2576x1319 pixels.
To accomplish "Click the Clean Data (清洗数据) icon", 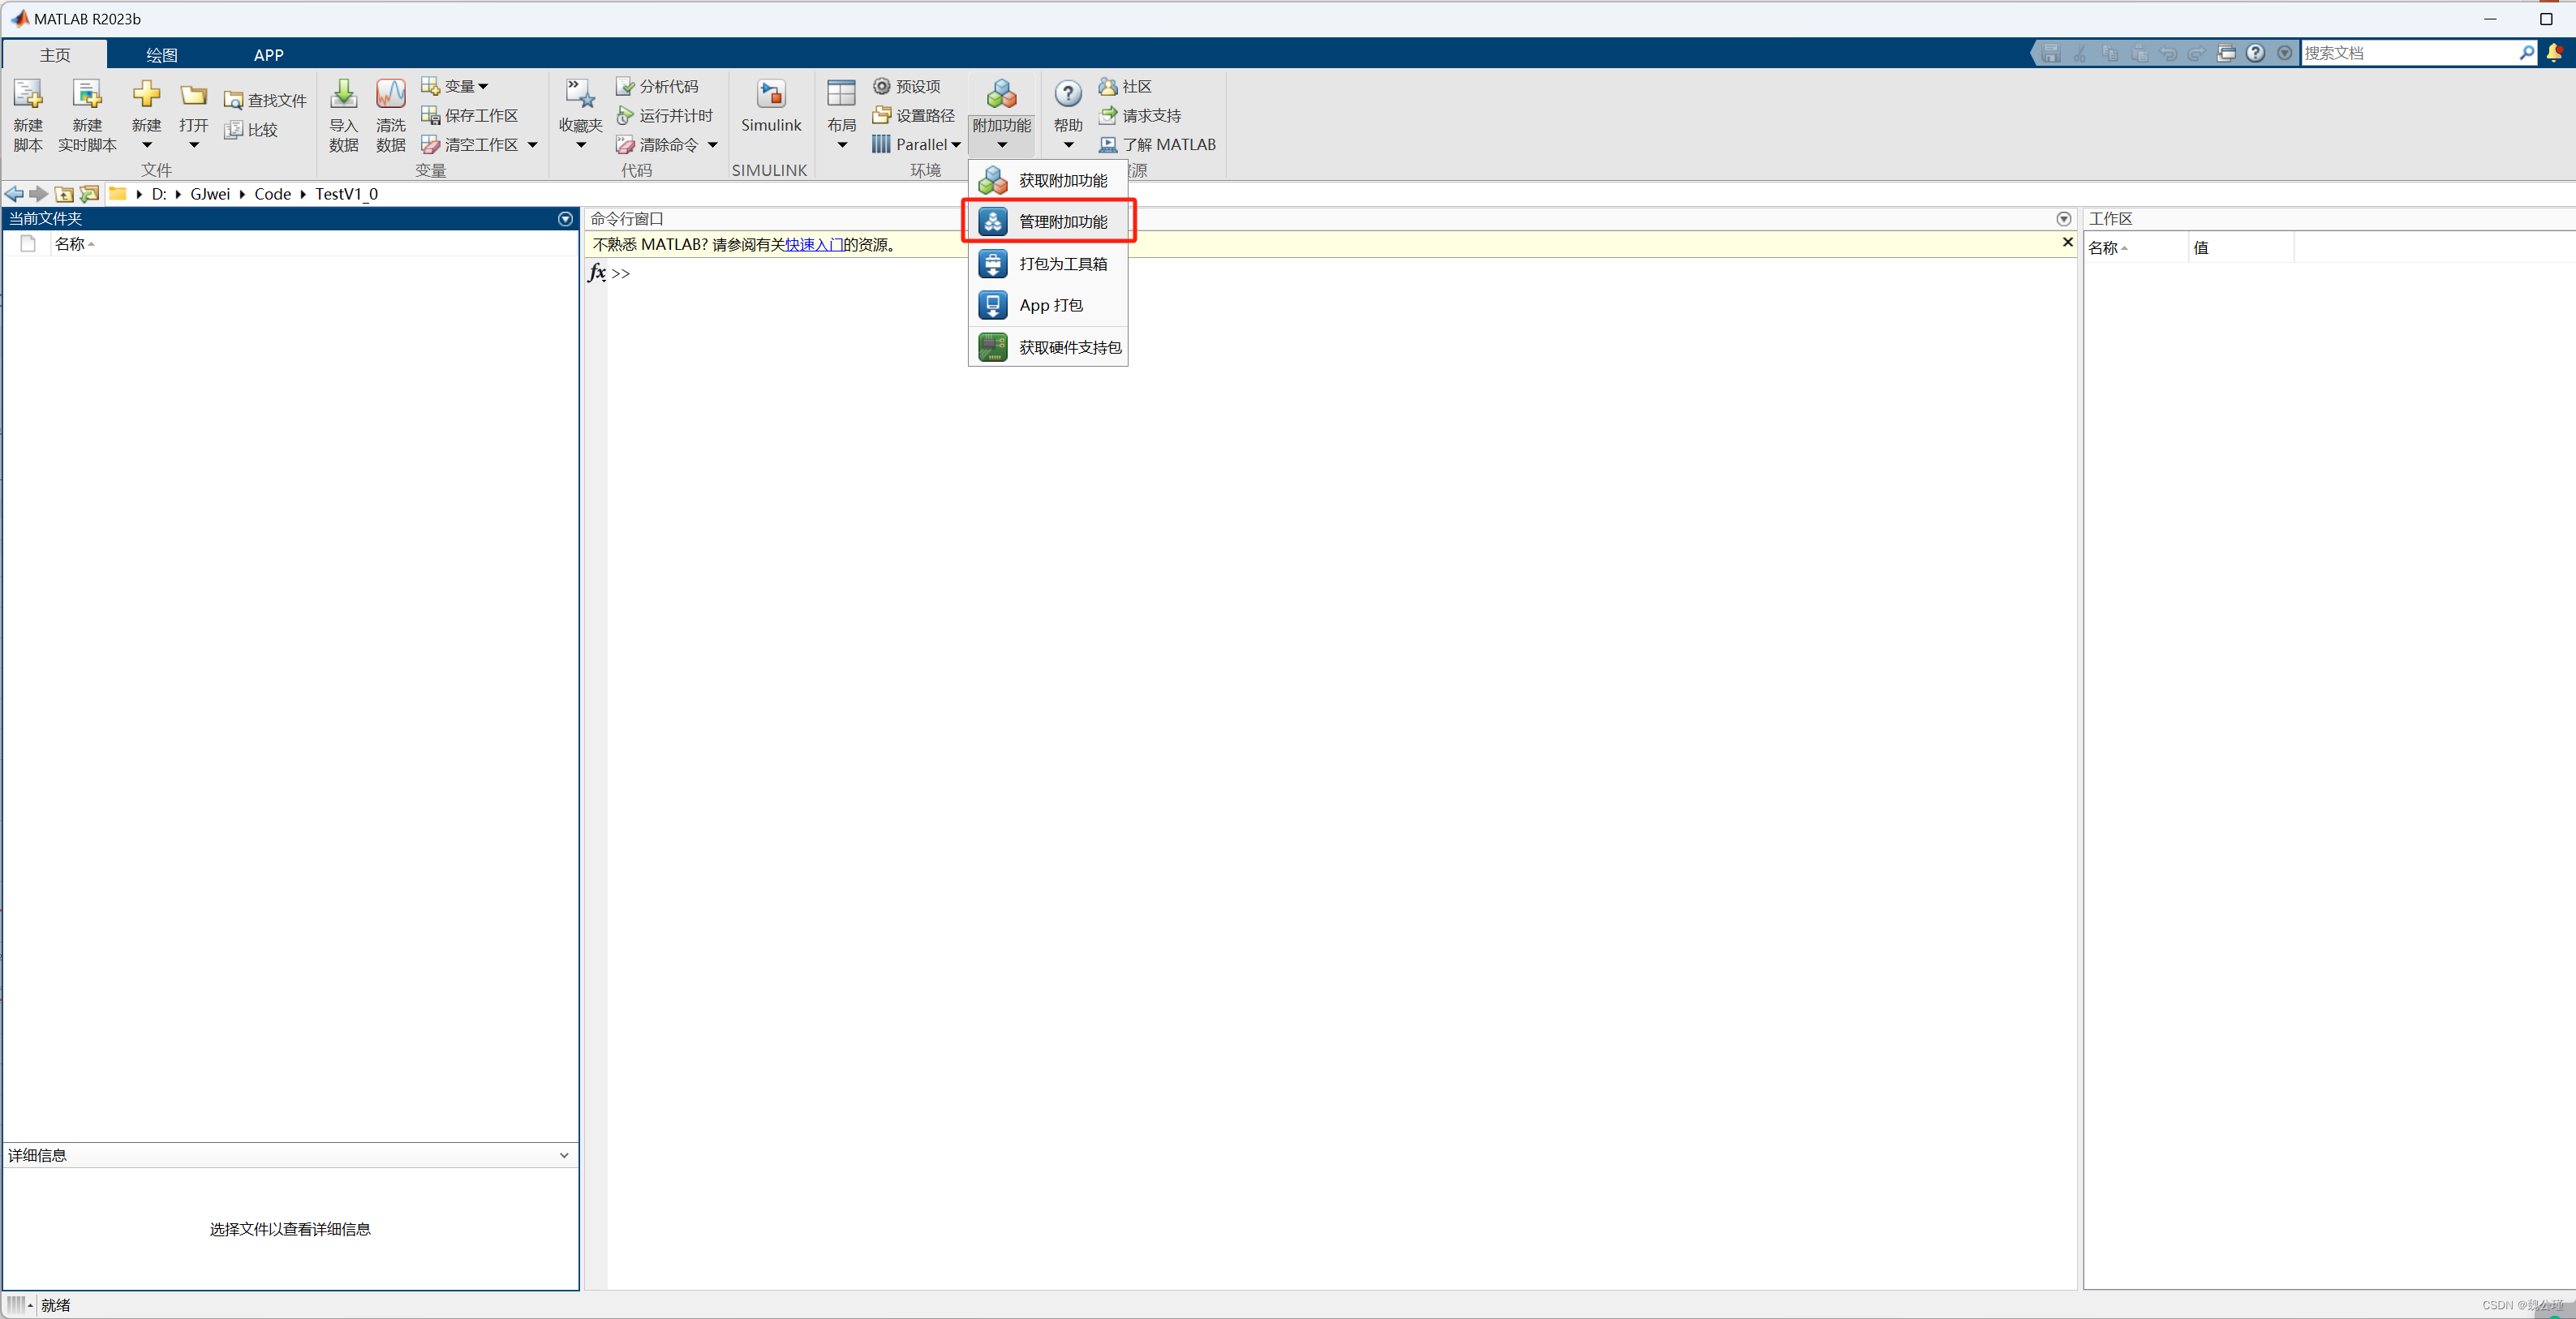I will tap(390, 96).
